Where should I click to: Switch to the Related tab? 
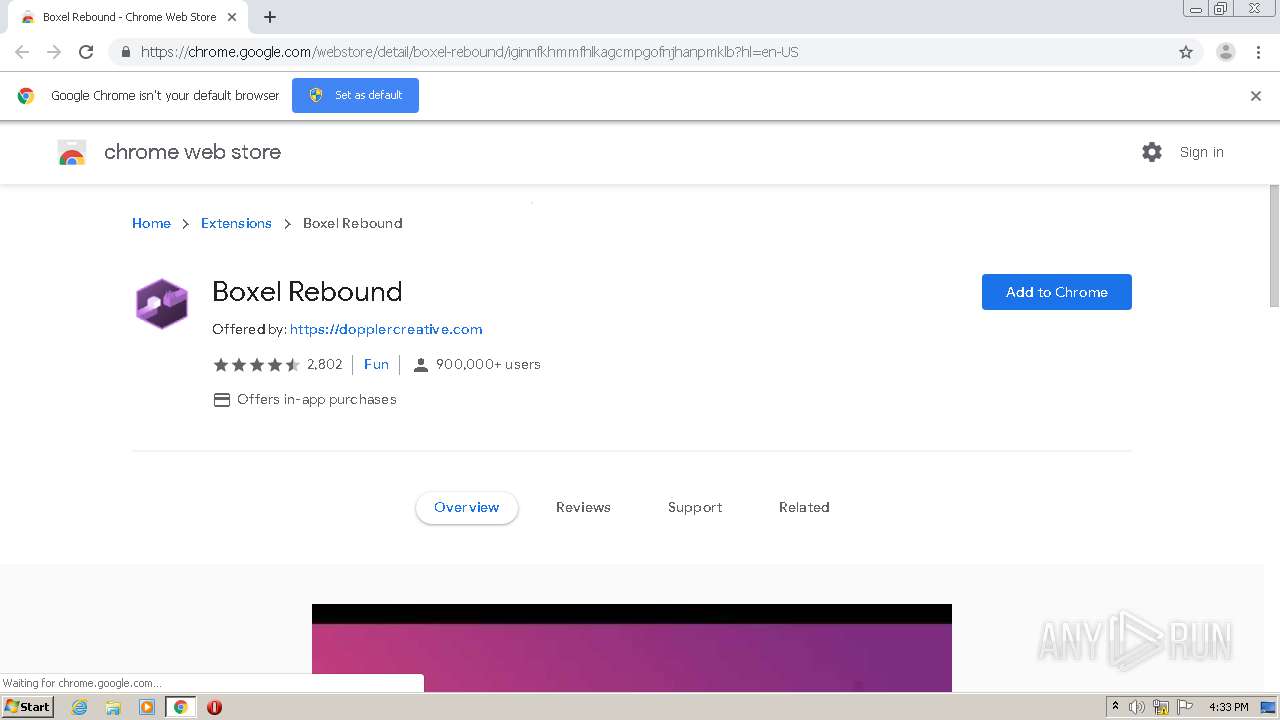click(804, 507)
